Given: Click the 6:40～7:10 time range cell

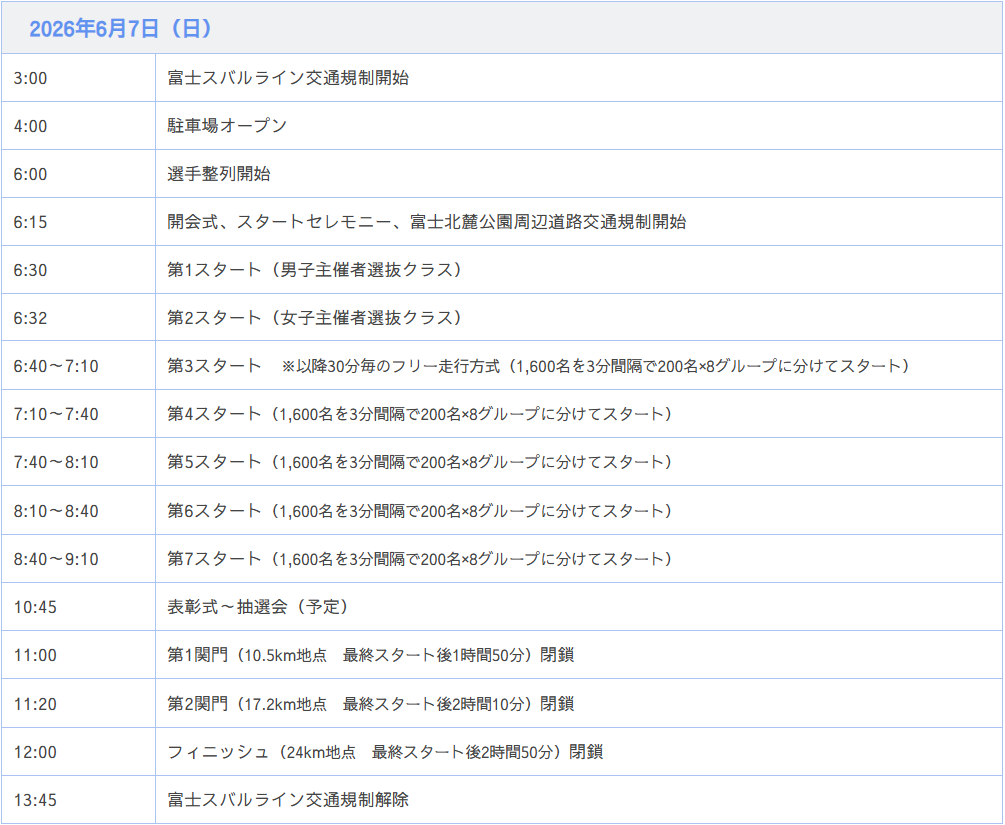Looking at the screenshot, I should (x=56, y=366).
